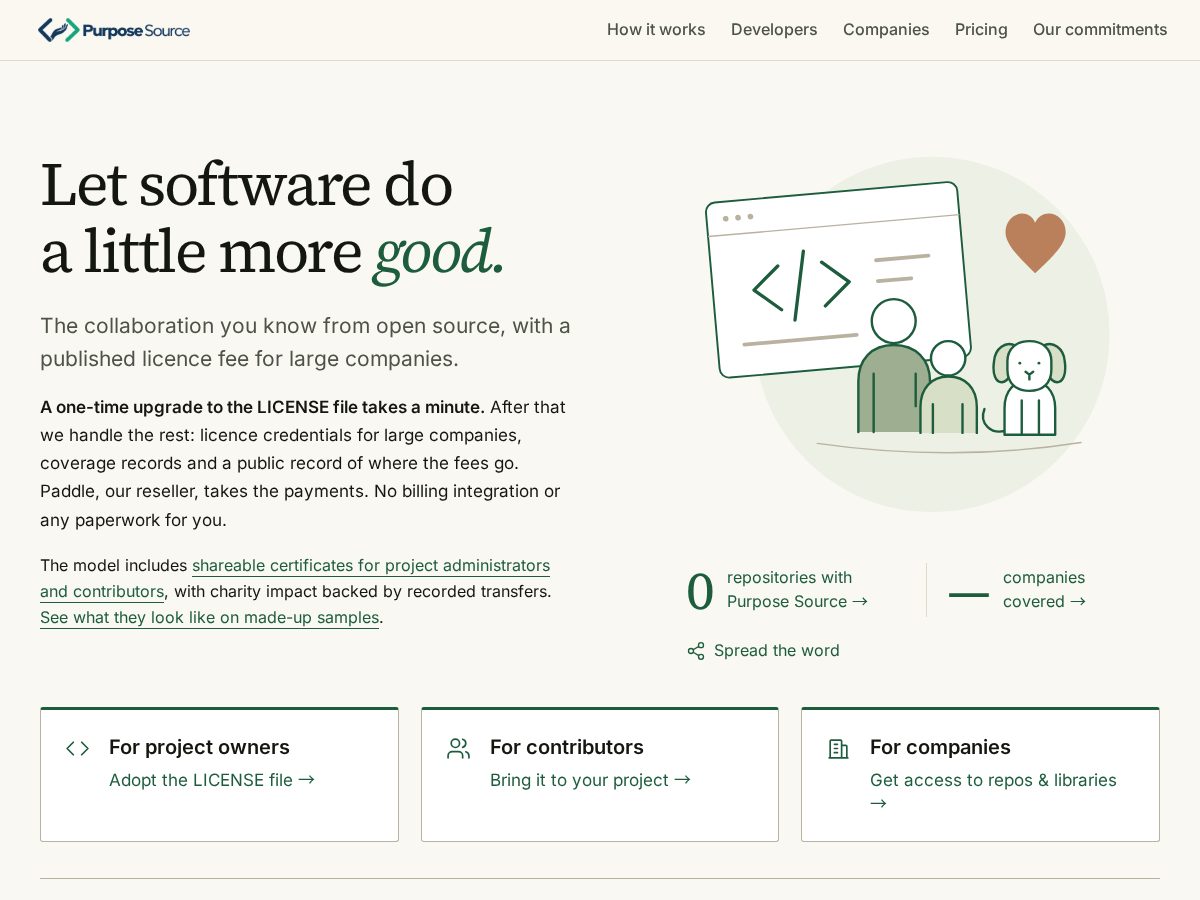Open the Pricing page from navigation
The image size is (1200, 900).
(981, 30)
